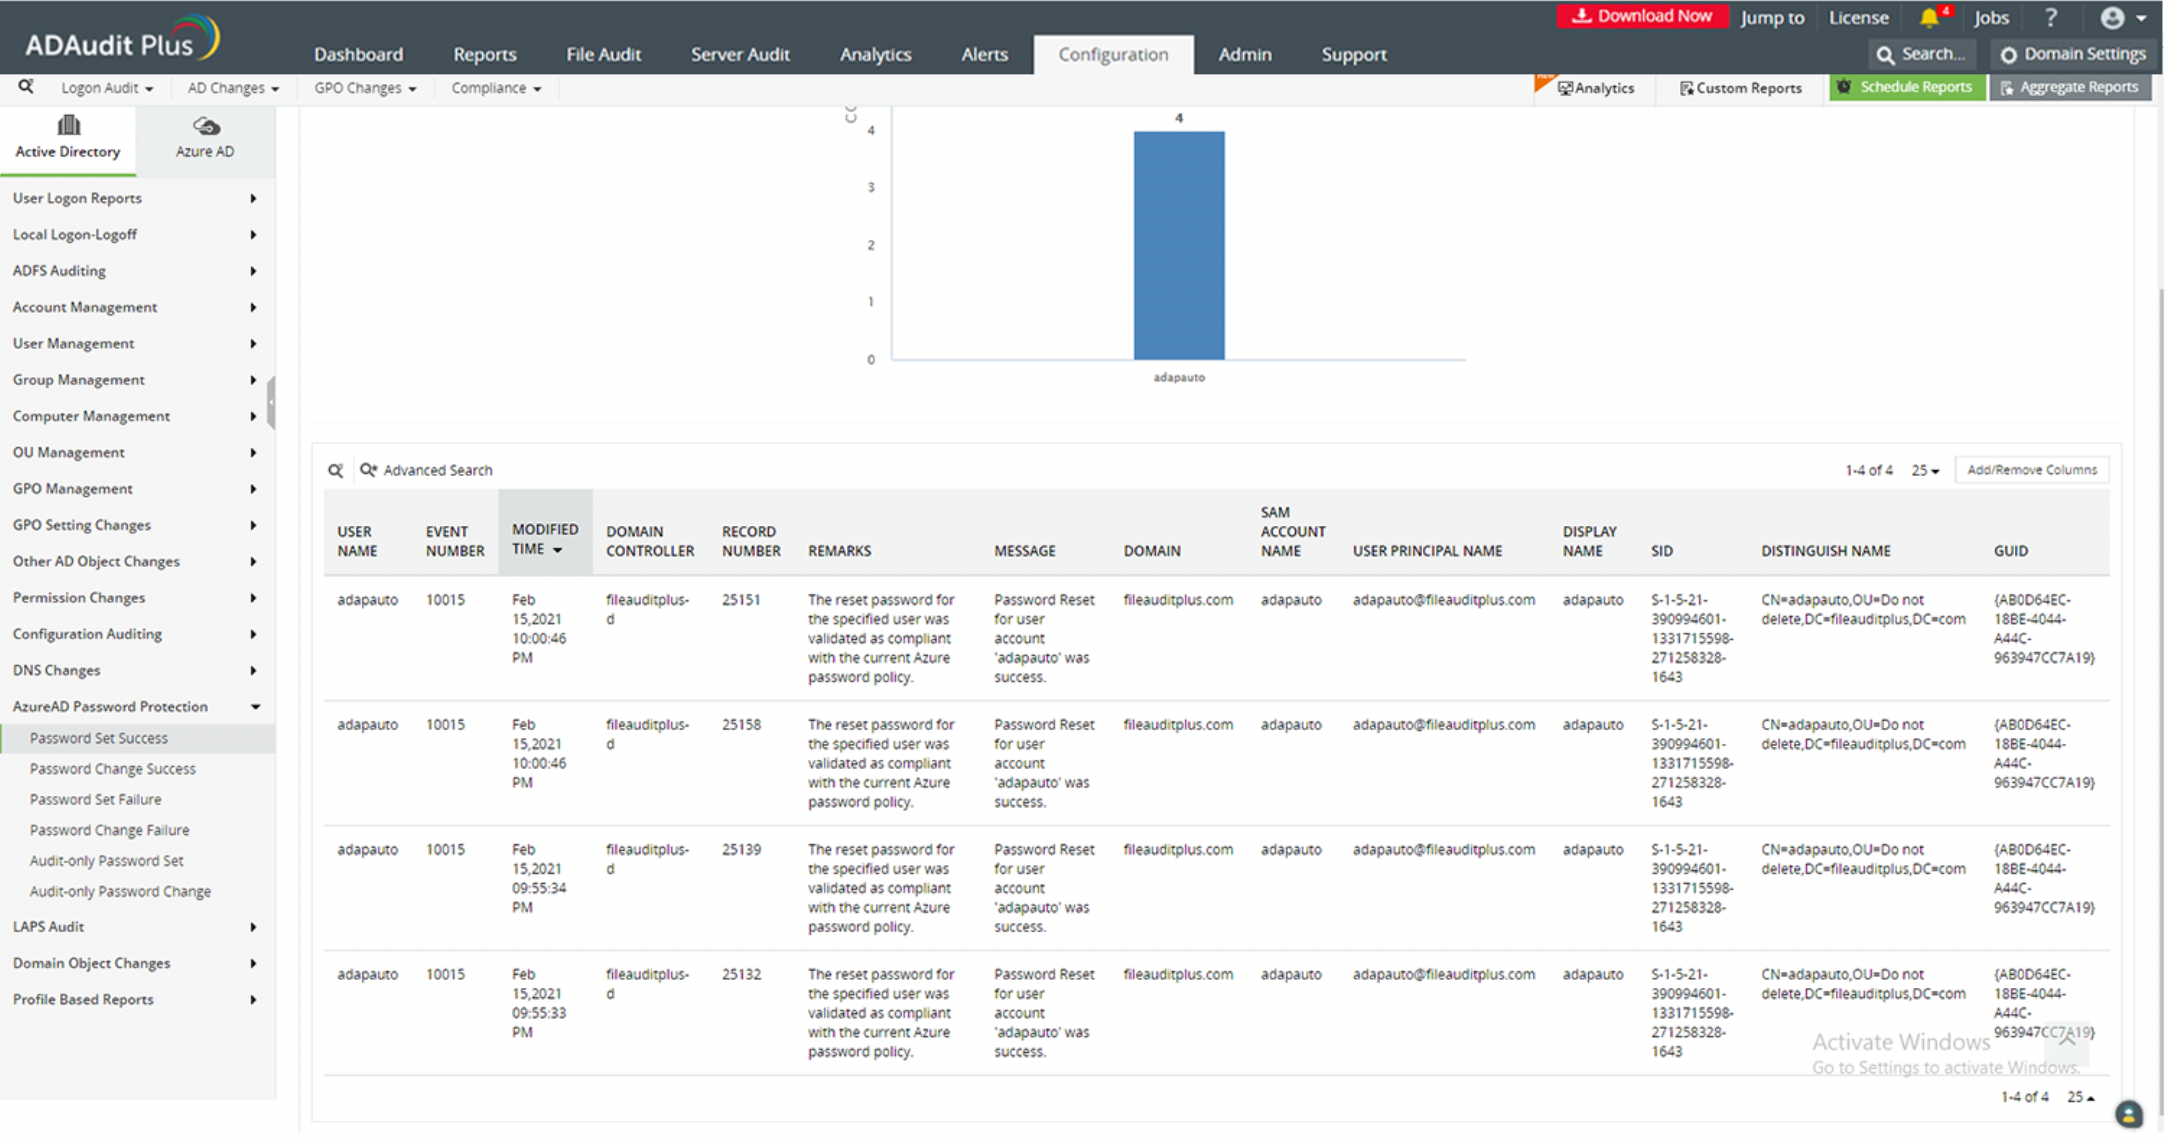
Task: Click the sidebar search icon near Logon Audit
Action: point(26,88)
